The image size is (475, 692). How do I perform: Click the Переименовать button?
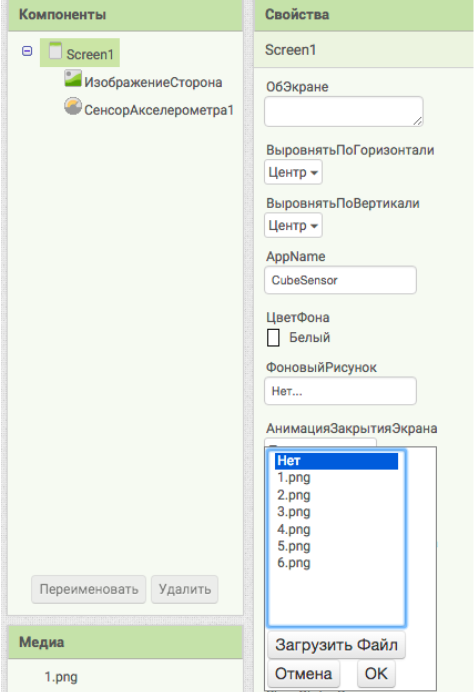[89, 589]
